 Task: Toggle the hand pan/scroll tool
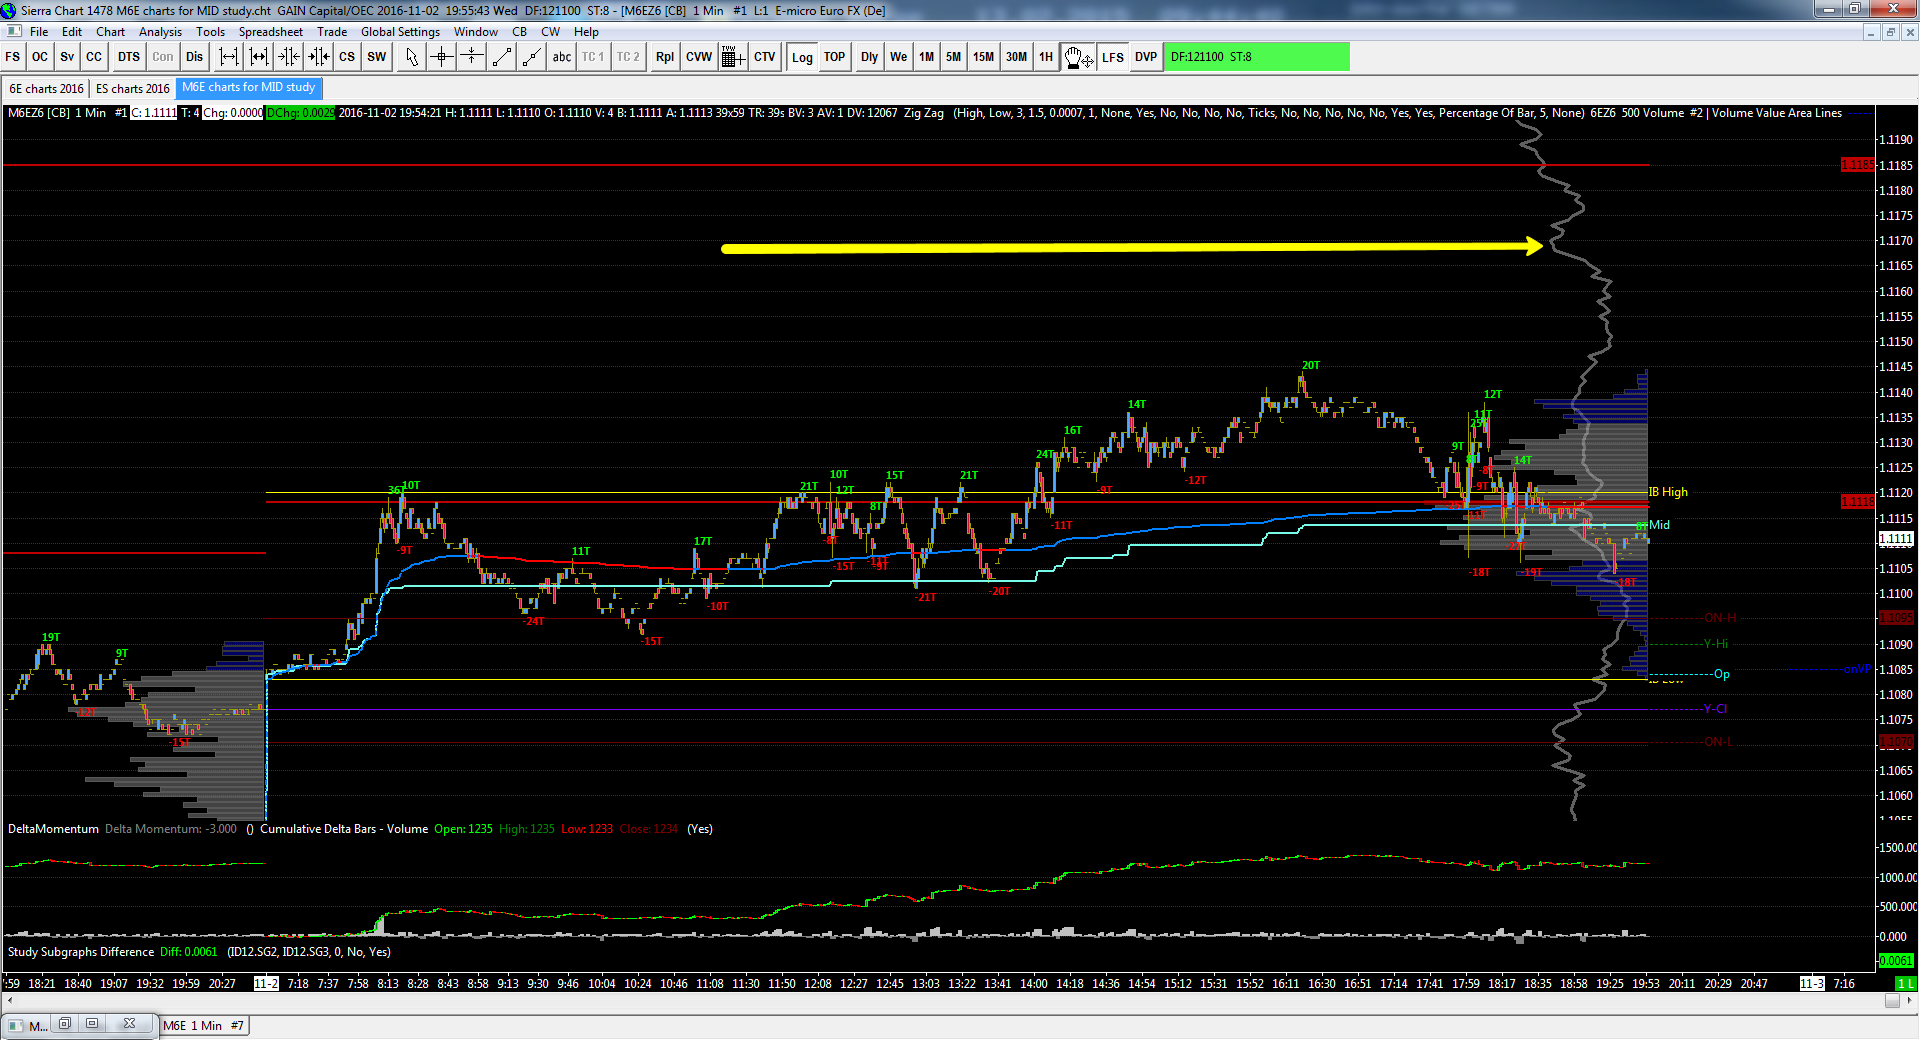(x=1079, y=57)
